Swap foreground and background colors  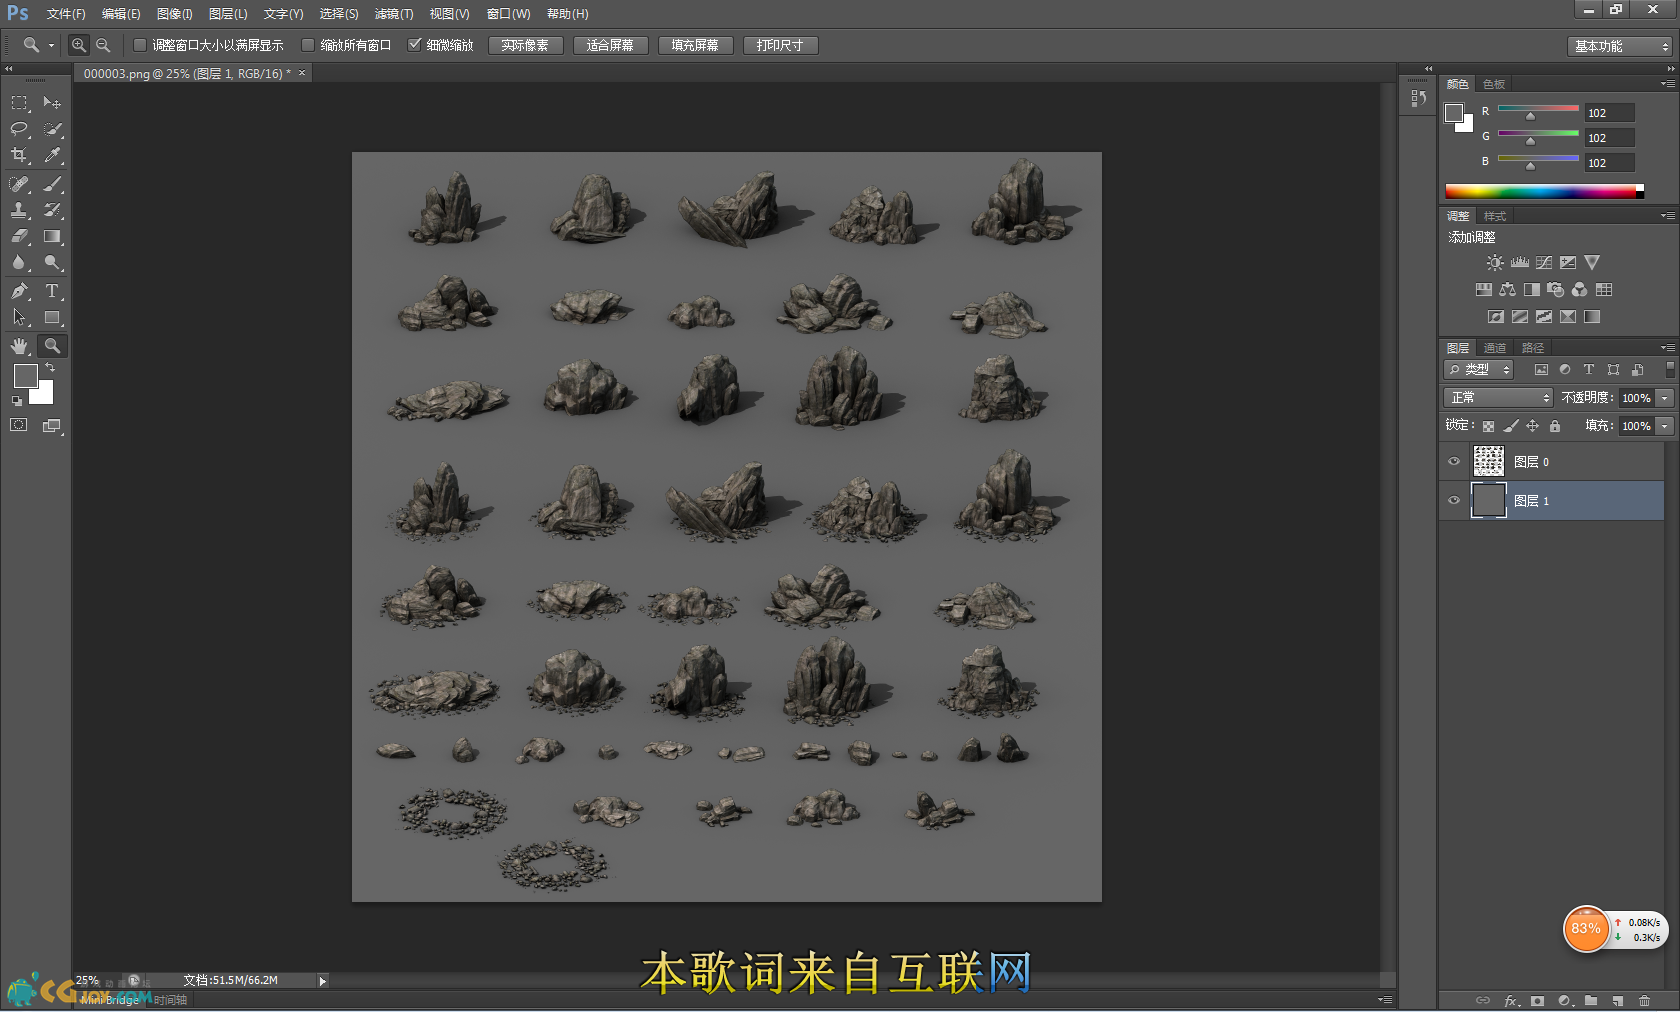click(x=51, y=368)
